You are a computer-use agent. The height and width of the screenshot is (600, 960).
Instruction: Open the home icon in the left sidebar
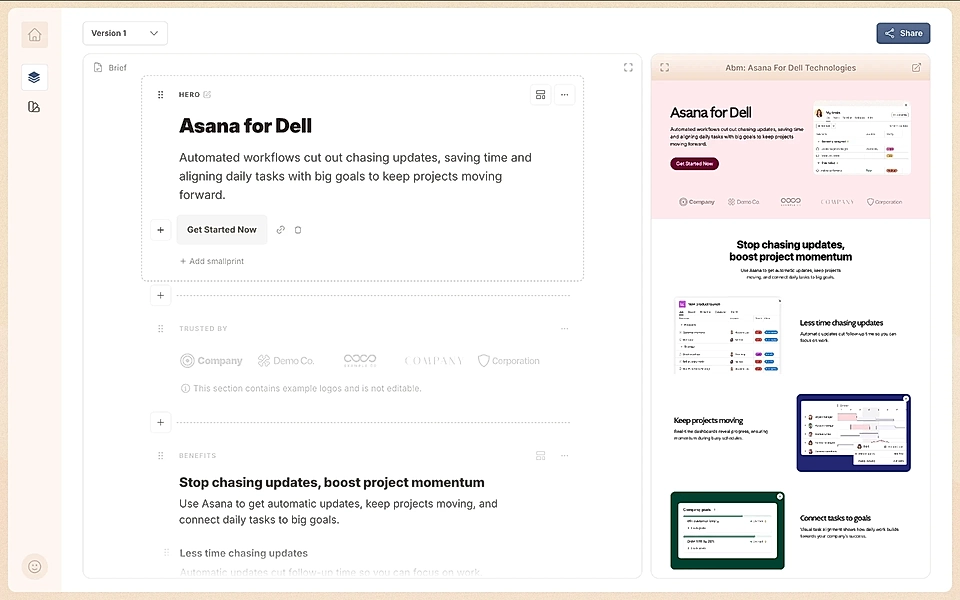(34, 34)
